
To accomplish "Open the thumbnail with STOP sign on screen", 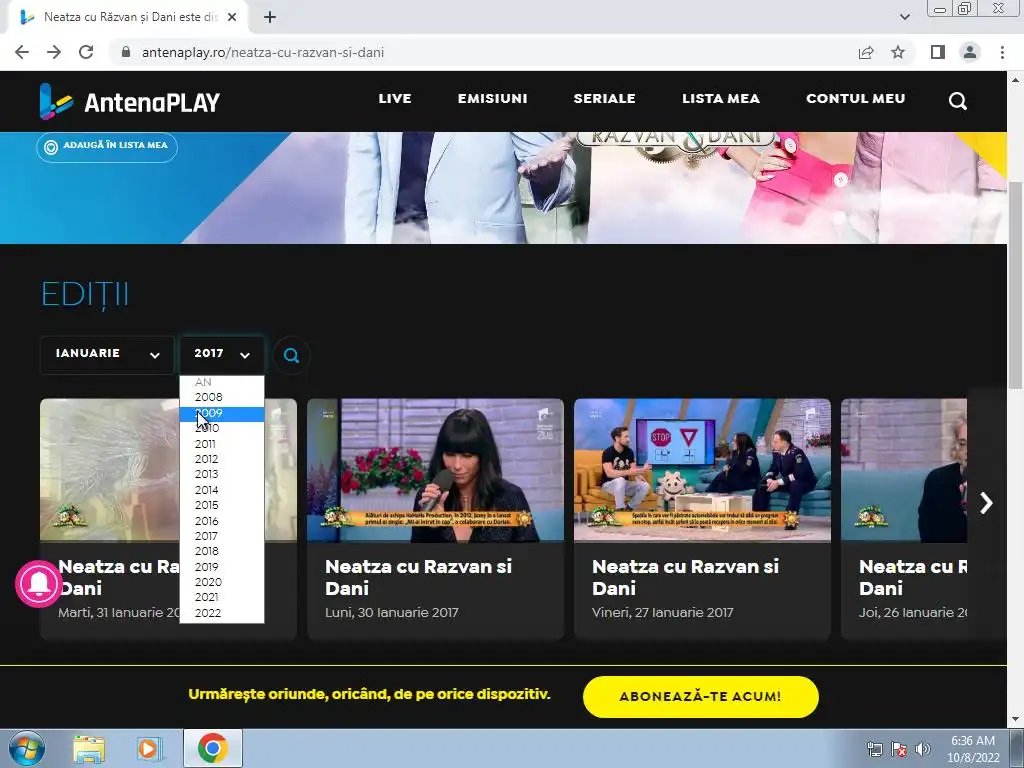I will coord(702,470).
